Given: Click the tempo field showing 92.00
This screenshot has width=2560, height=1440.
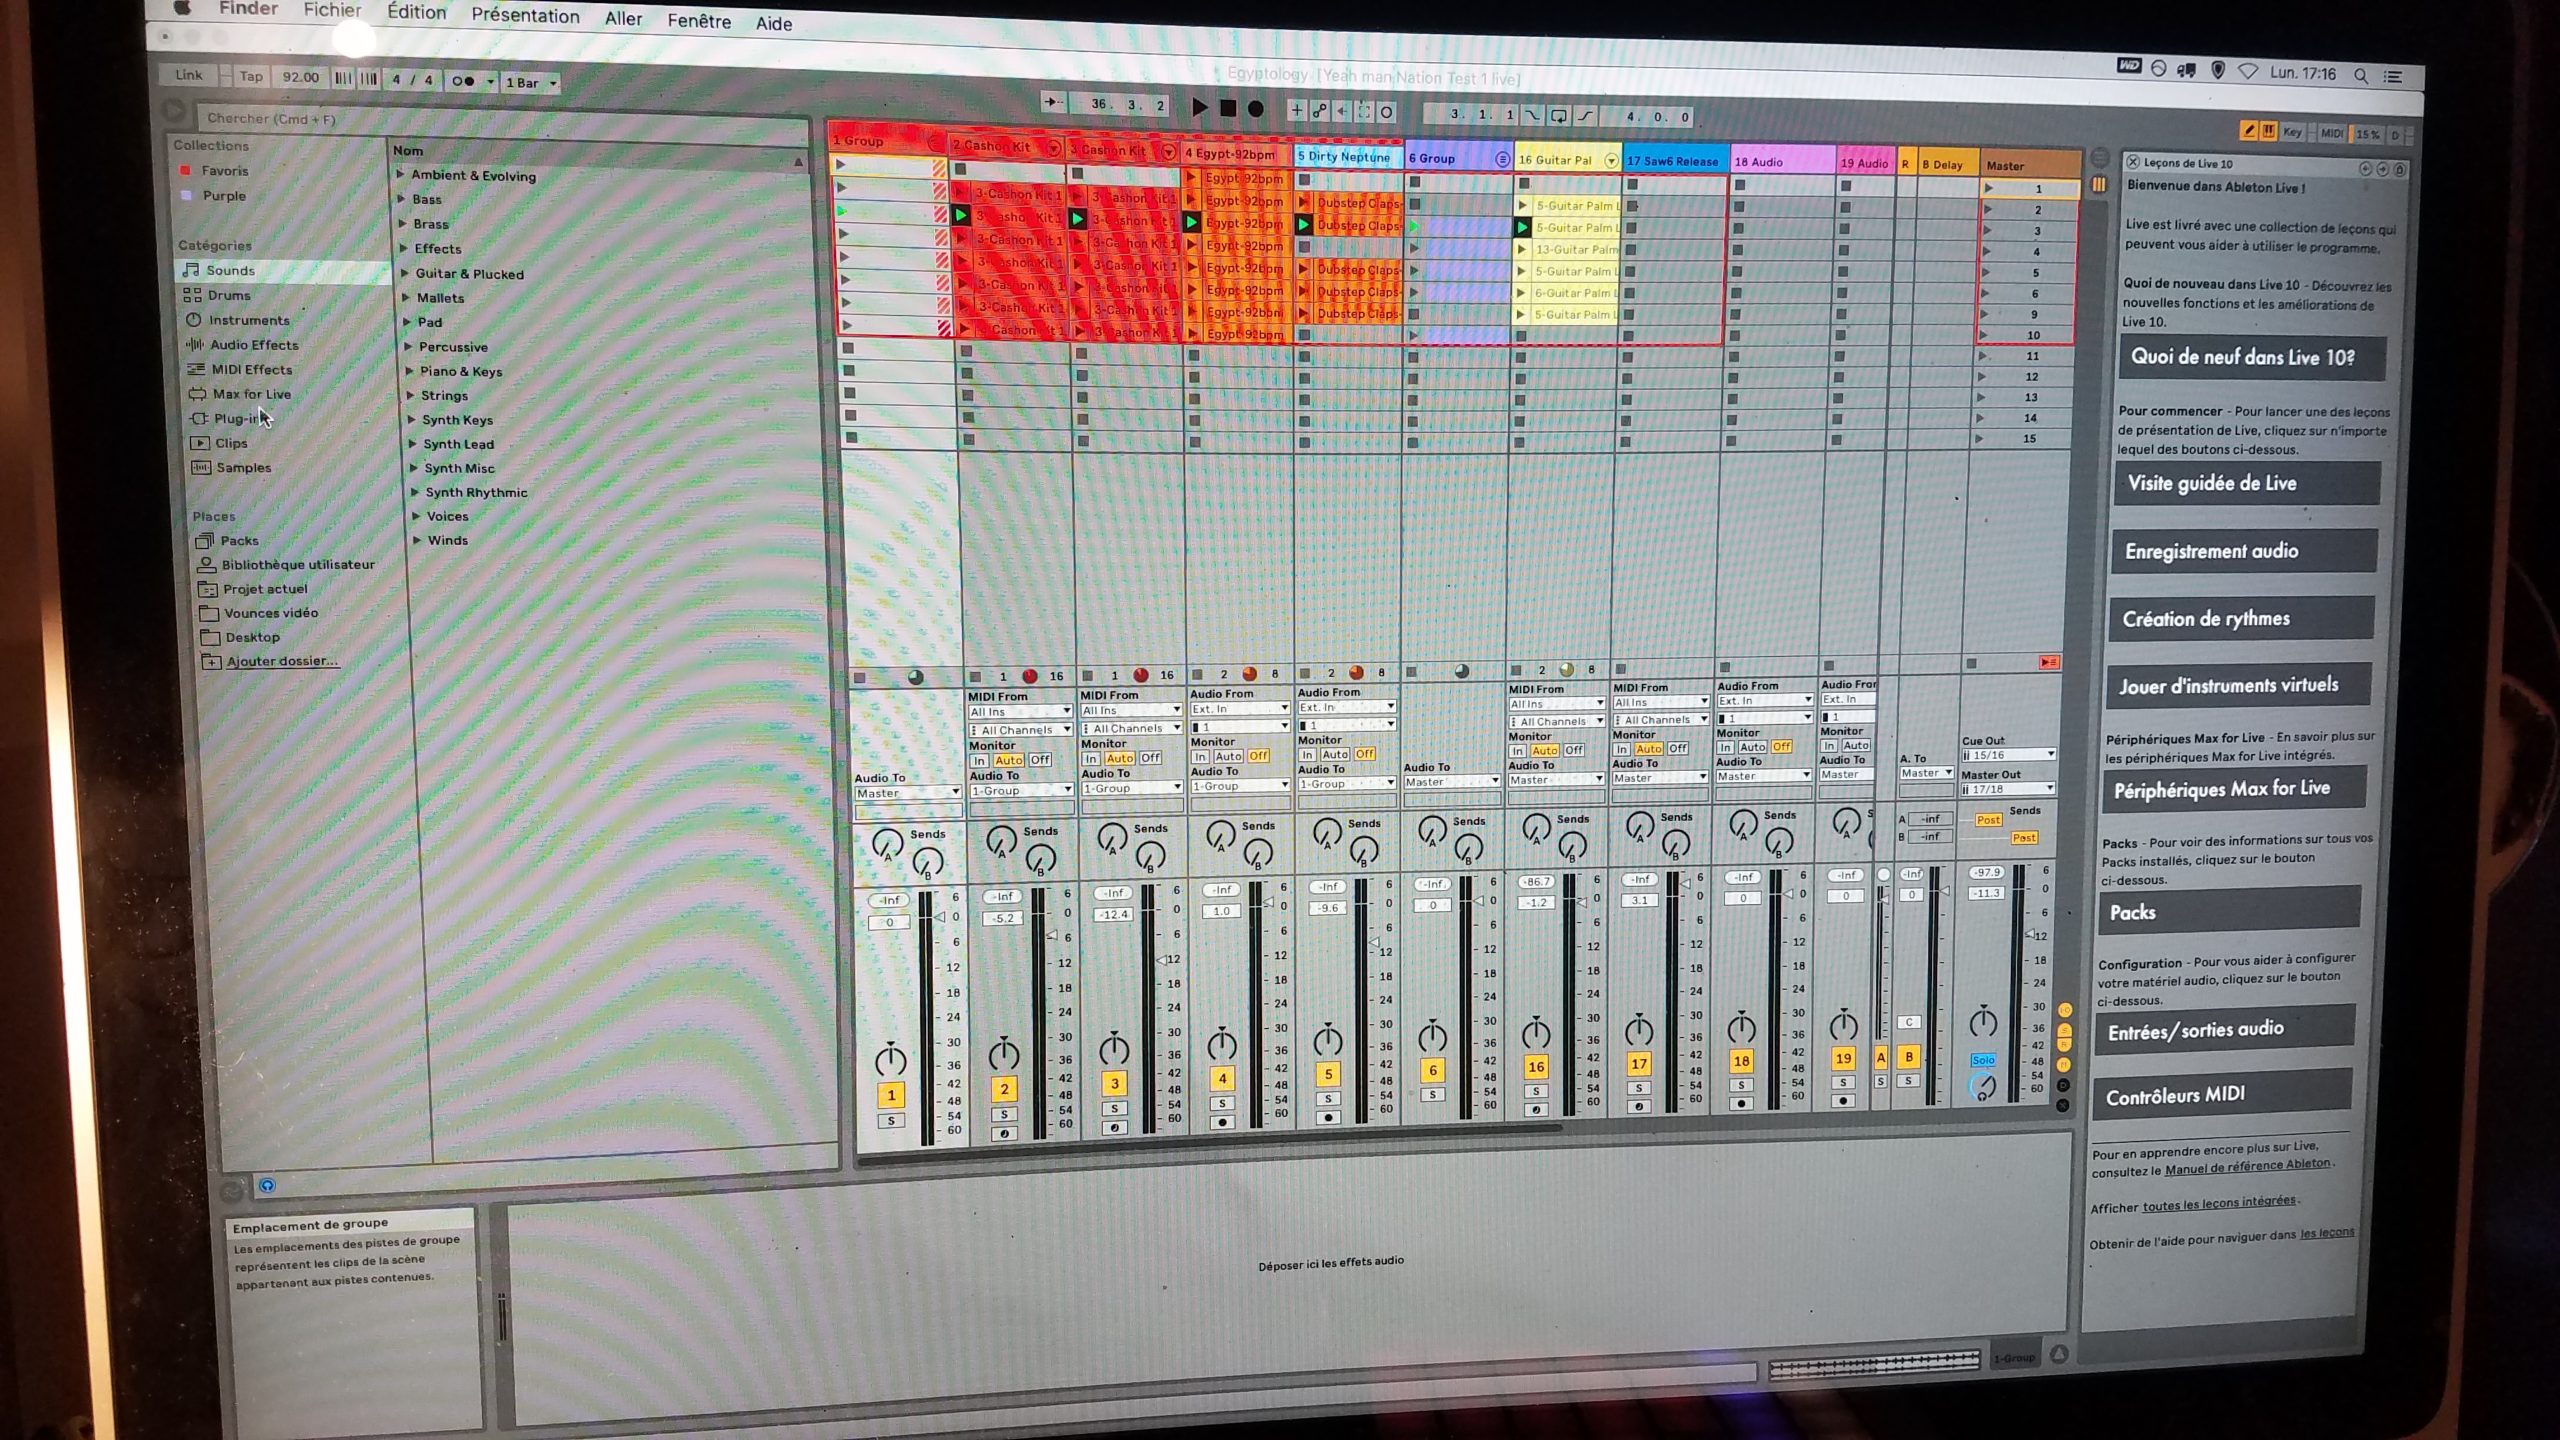Looking at the screenshot, I should coord(300,77).
